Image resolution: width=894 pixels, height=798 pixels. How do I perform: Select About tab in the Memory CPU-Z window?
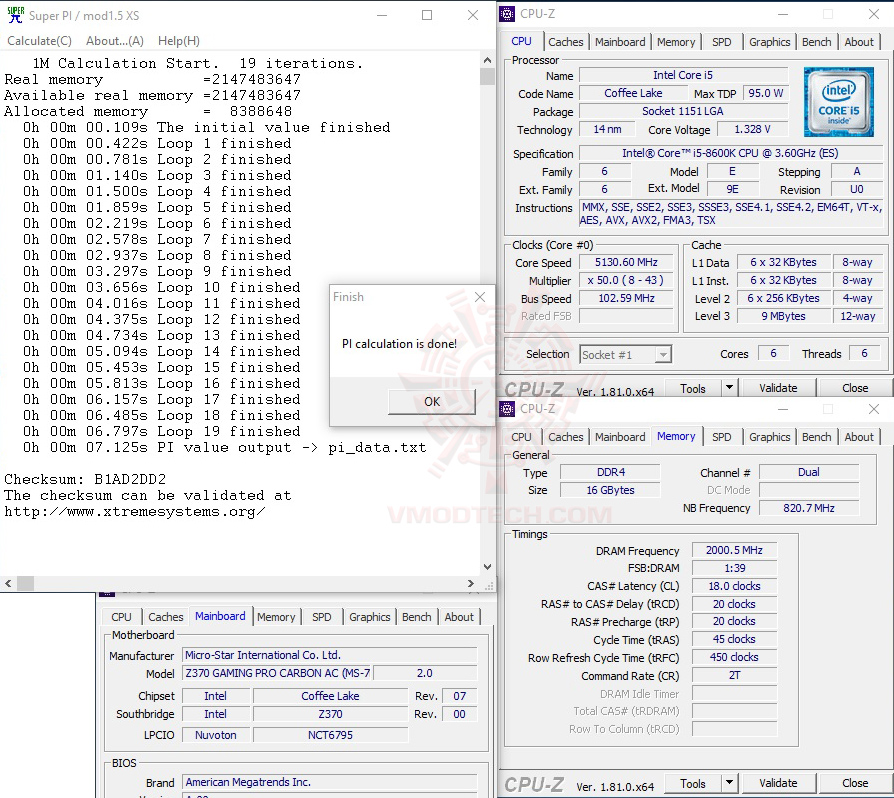click(x=859, y=437)
